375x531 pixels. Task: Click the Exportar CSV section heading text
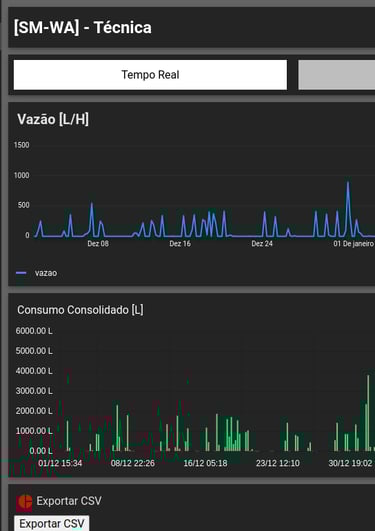click(69, 501)
